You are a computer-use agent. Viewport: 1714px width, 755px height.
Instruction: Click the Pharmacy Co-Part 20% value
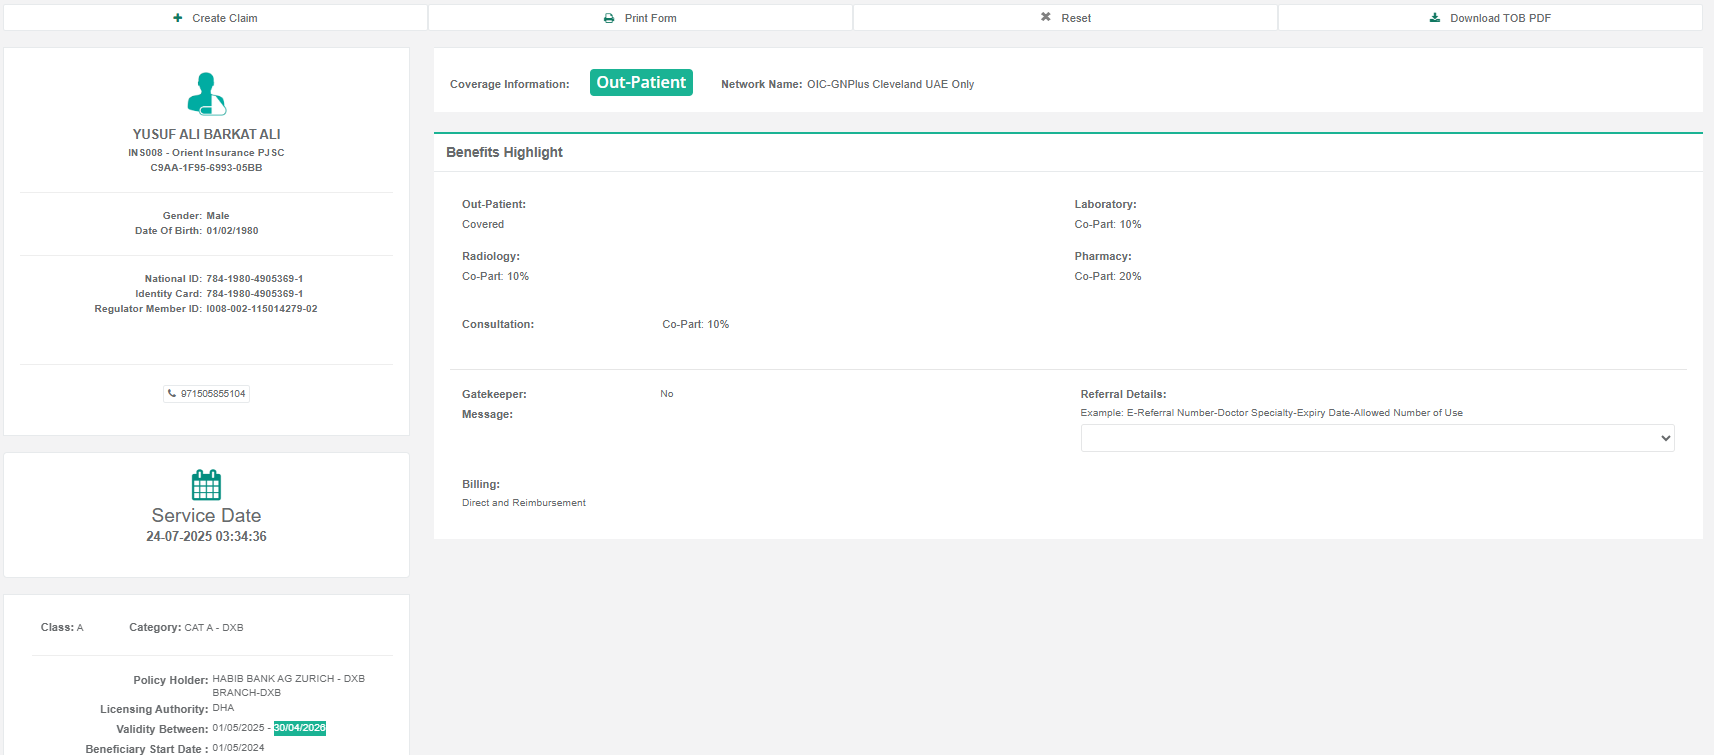(x=1108, y=277)
